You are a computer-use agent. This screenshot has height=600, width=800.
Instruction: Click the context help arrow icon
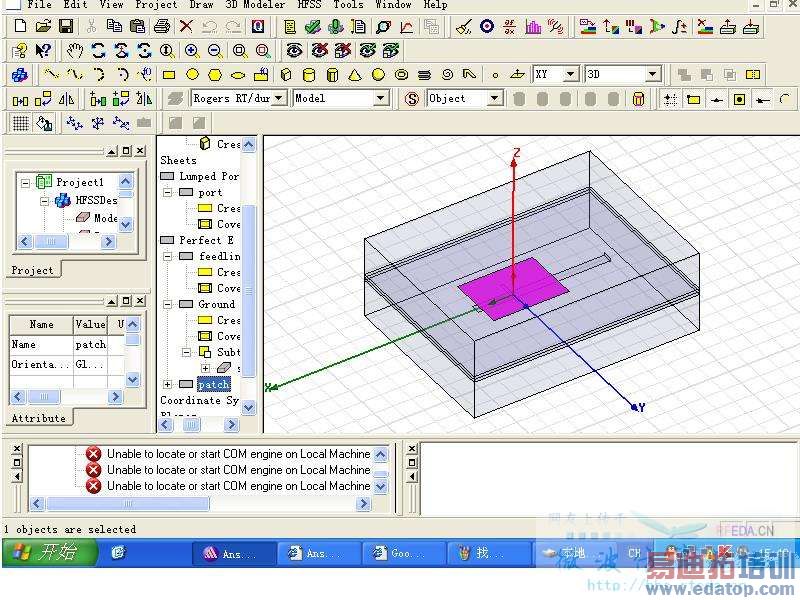(43, 51)
